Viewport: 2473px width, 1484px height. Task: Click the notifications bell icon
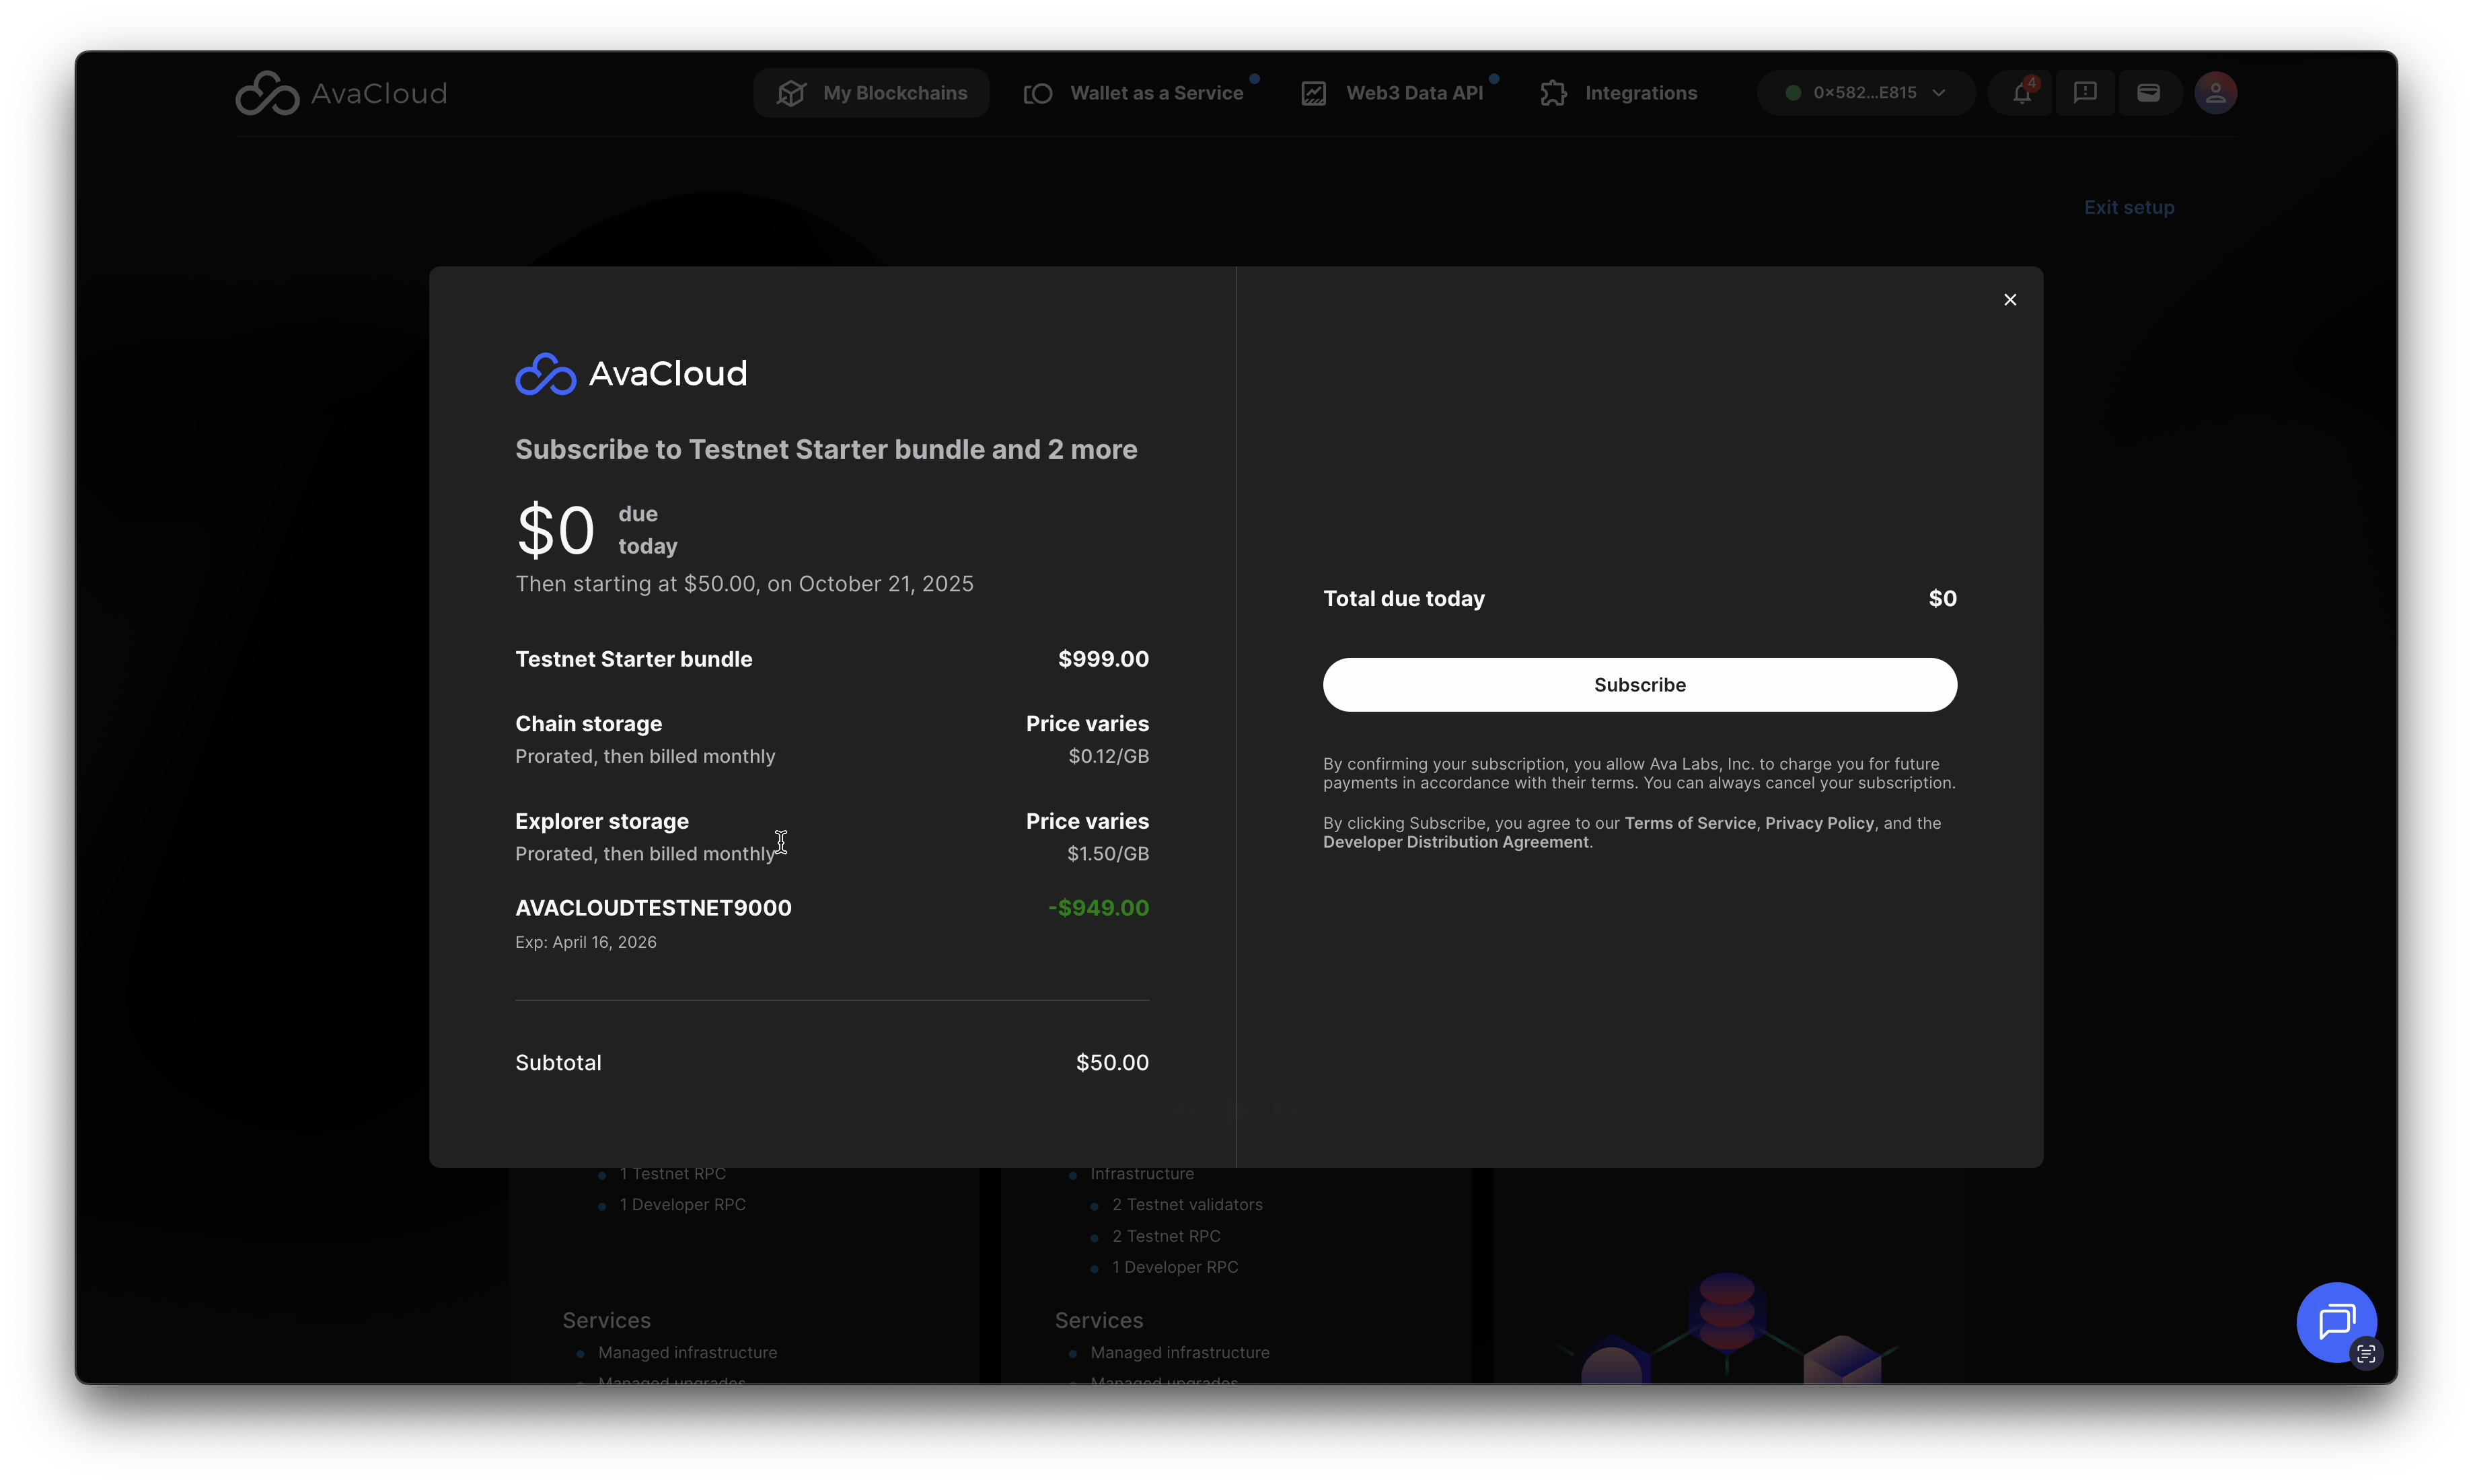coord(2021,93)
